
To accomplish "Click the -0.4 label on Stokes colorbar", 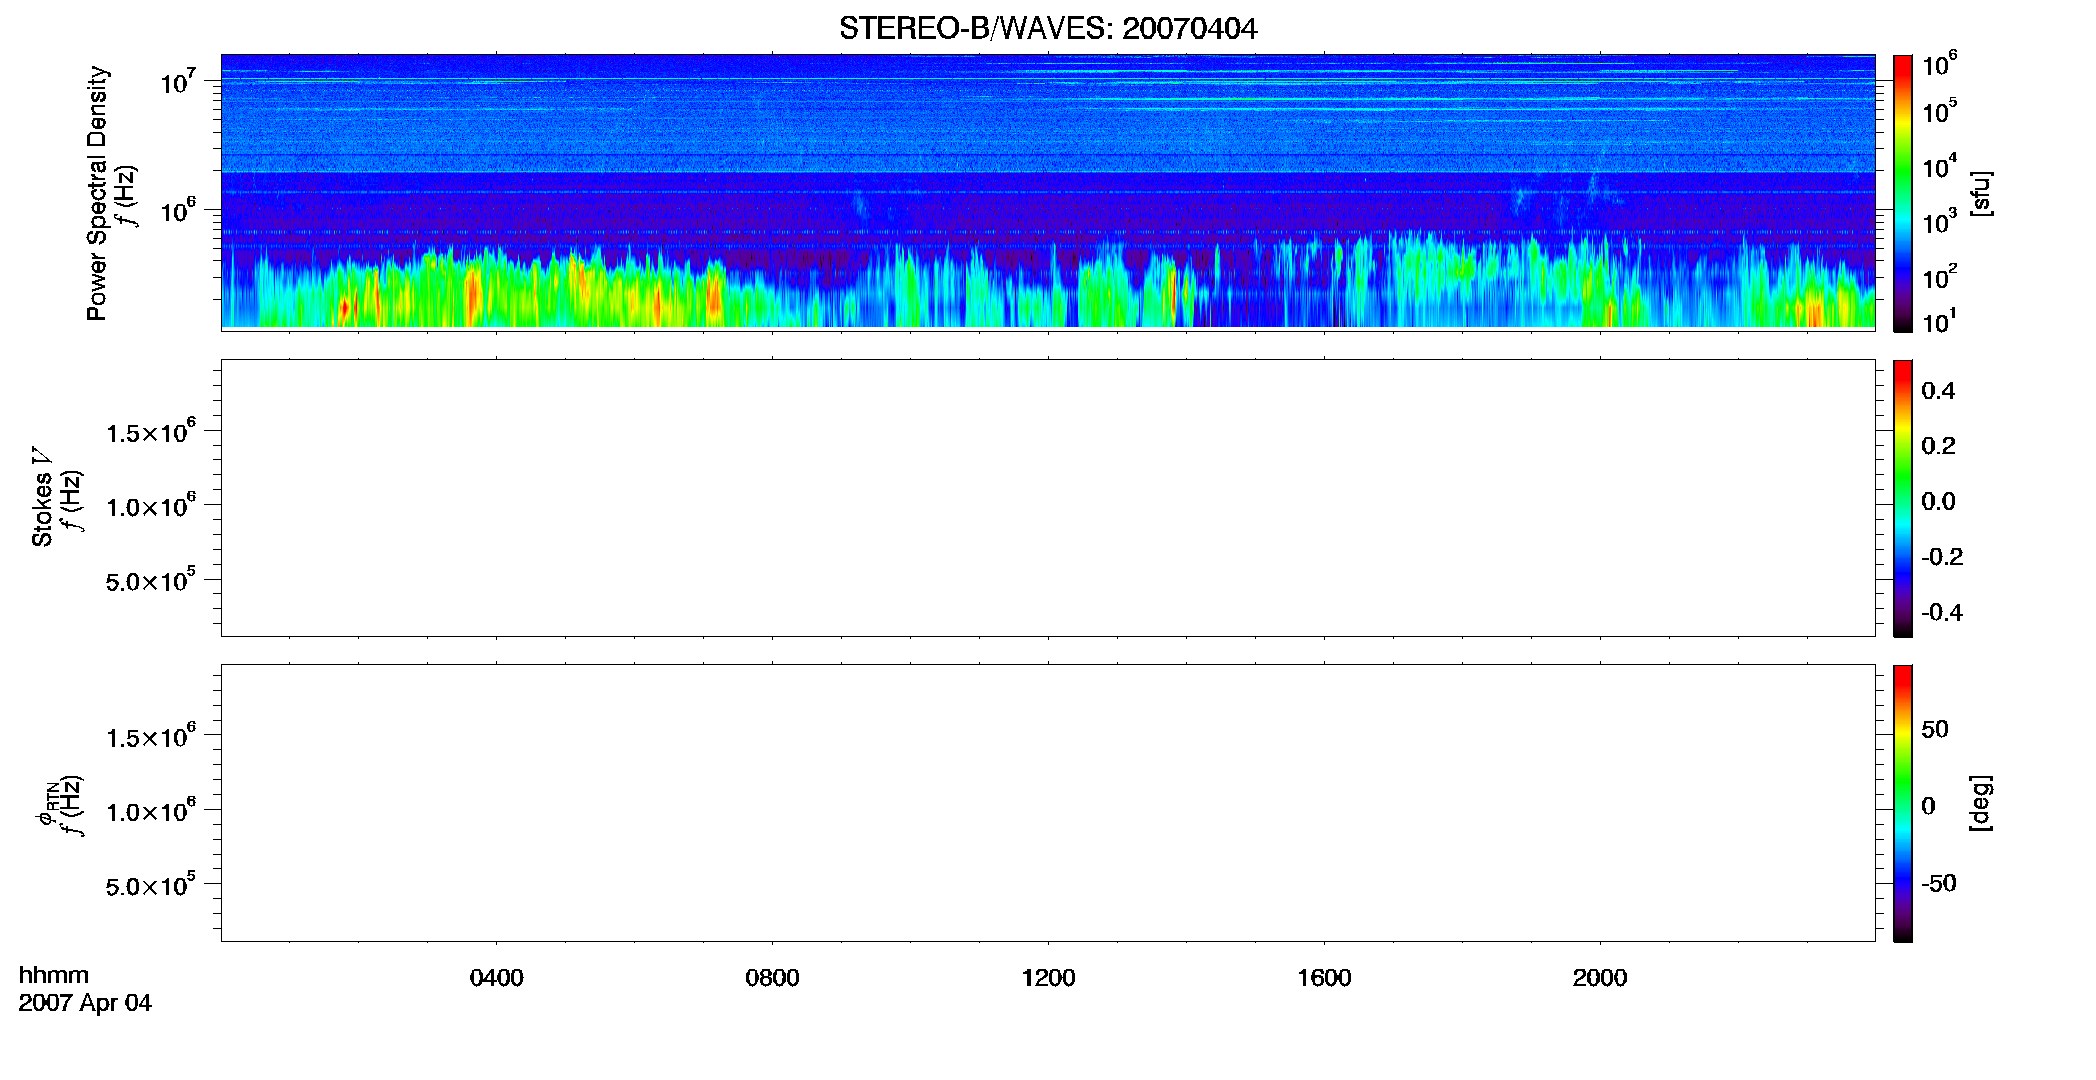I will [1942, 612].
